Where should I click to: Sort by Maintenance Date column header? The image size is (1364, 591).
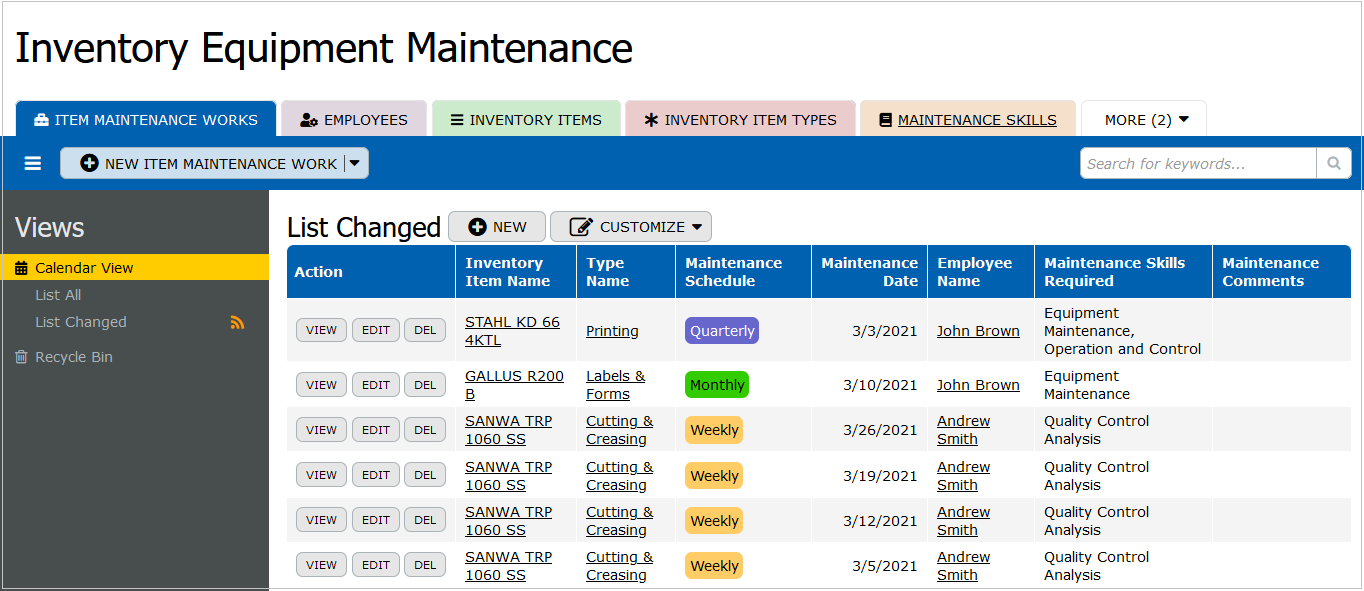pyautogui.click(x=869, y=272)
